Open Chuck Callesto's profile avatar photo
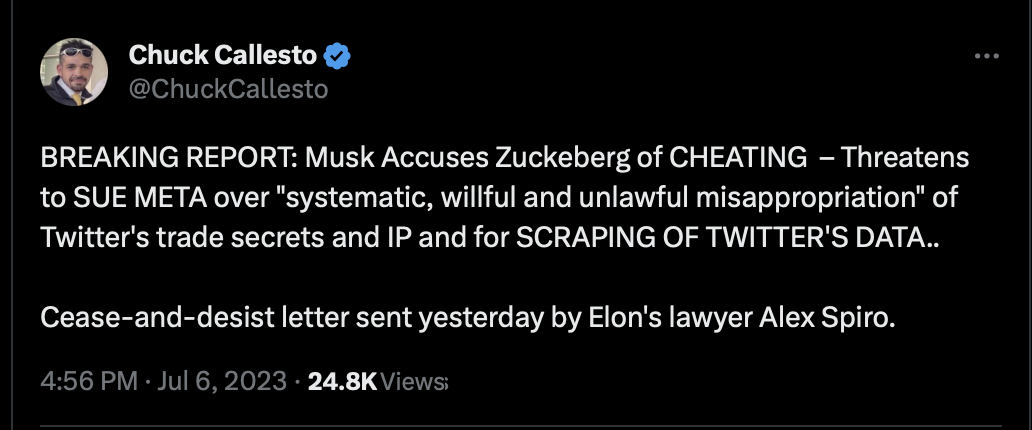Screen dimensions: 1032x430 coord(74,72)
